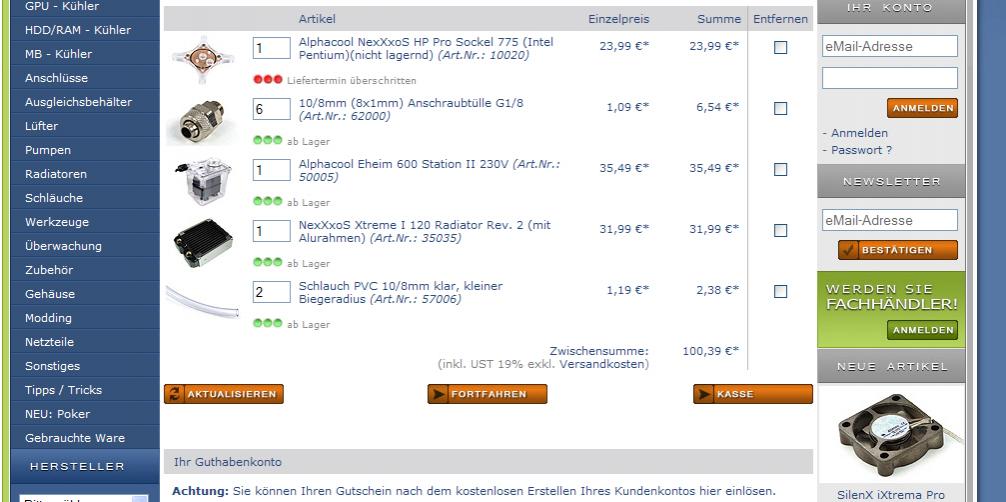The image size is (1006, 502).
Task: Click quantity field for NexXxoS HP Pro
Action: tap(271, 48)
